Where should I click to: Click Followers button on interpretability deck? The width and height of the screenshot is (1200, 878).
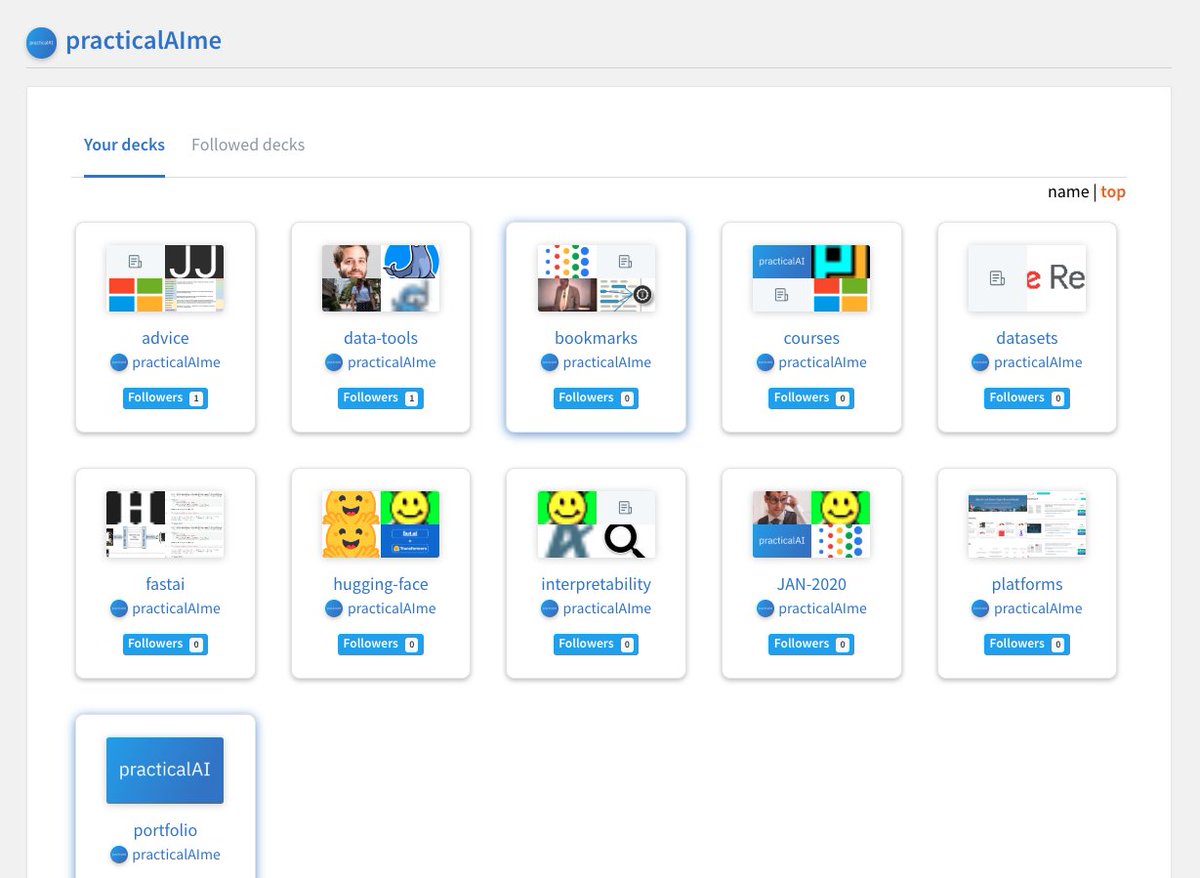tap(596, 644)
